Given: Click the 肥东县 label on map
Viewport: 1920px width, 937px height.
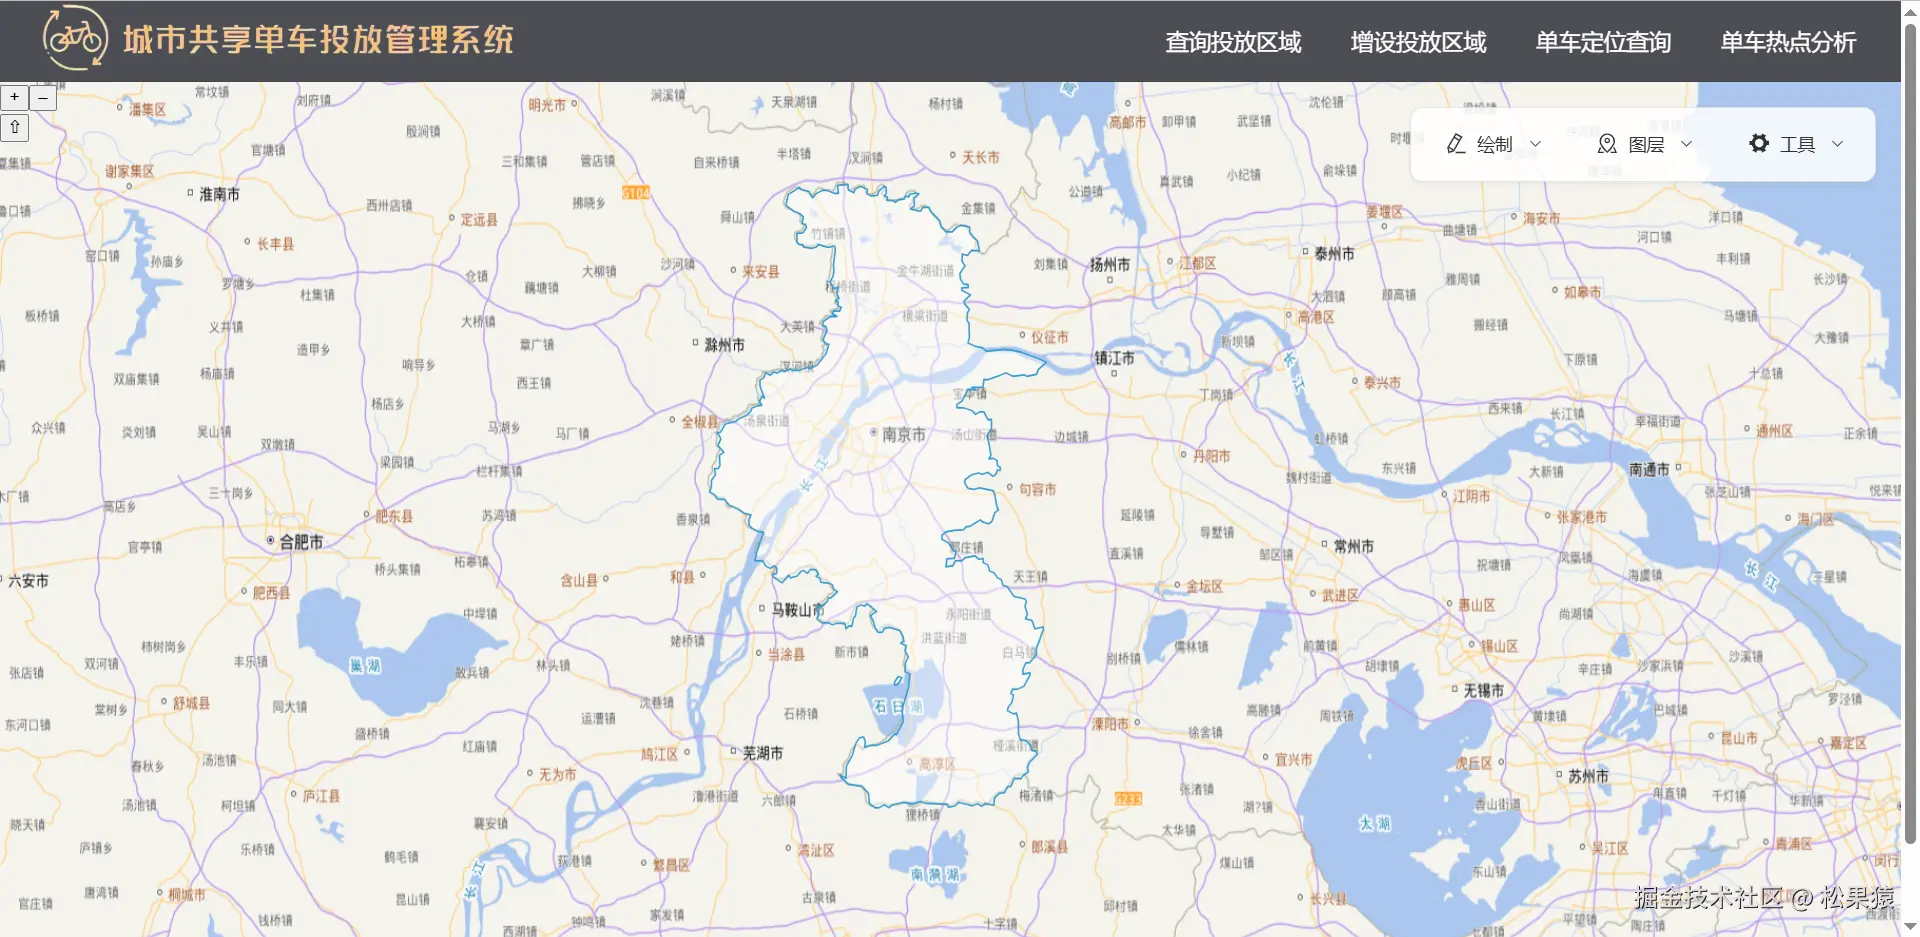Looking at the screenshot, I should 394,516.
